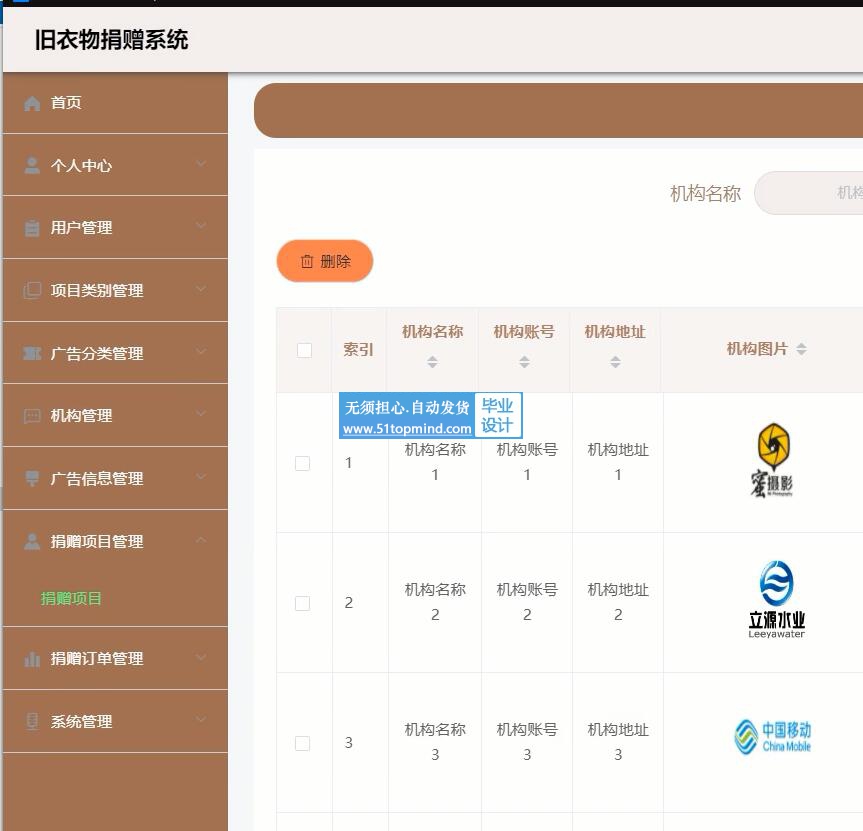This screenshot has width=863, height=831.
Task: Expand the 广告信息管理 chevron
Action: 201,477
